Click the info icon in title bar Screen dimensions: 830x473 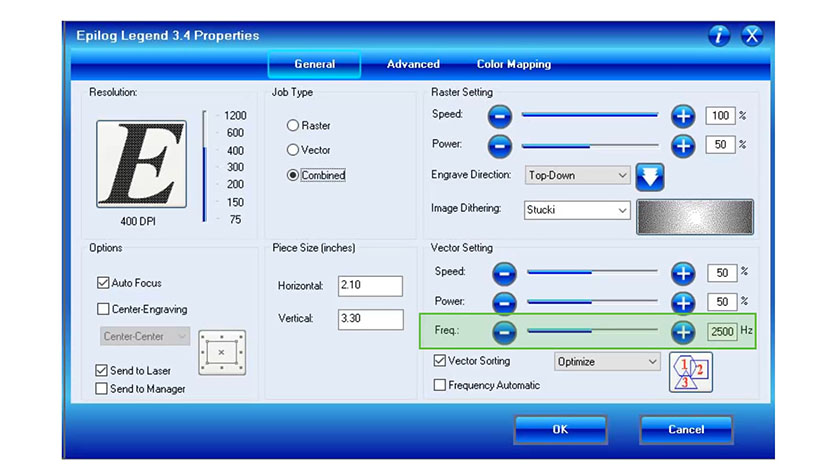click(719, 36)
